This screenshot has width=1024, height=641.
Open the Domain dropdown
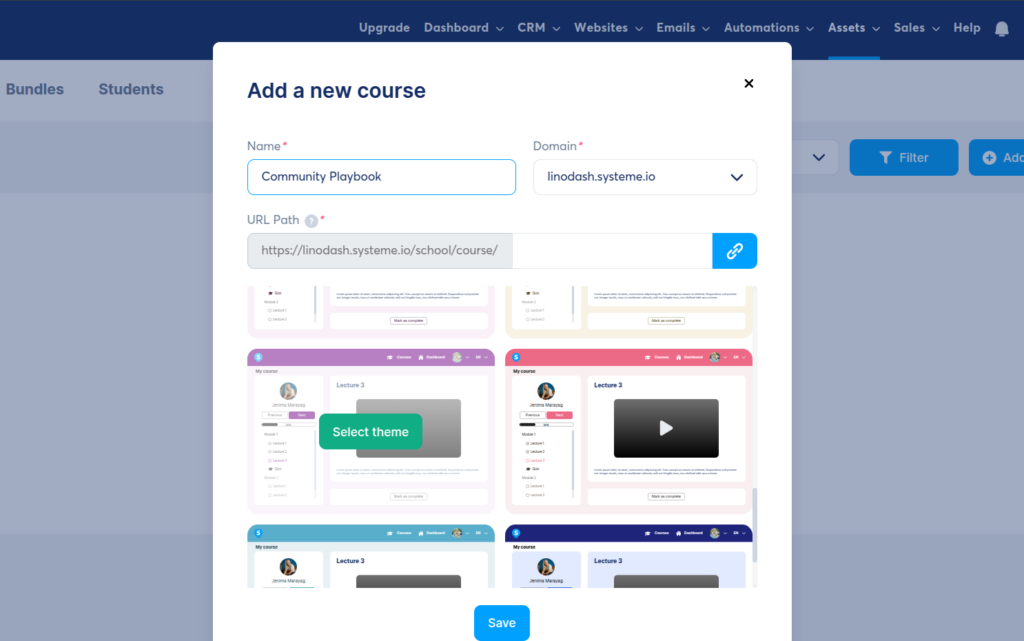coord(644,177)
